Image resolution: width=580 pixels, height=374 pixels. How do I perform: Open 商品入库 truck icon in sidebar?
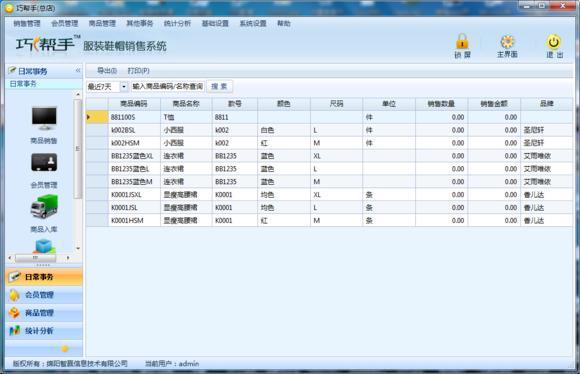(x=44, y=206)
